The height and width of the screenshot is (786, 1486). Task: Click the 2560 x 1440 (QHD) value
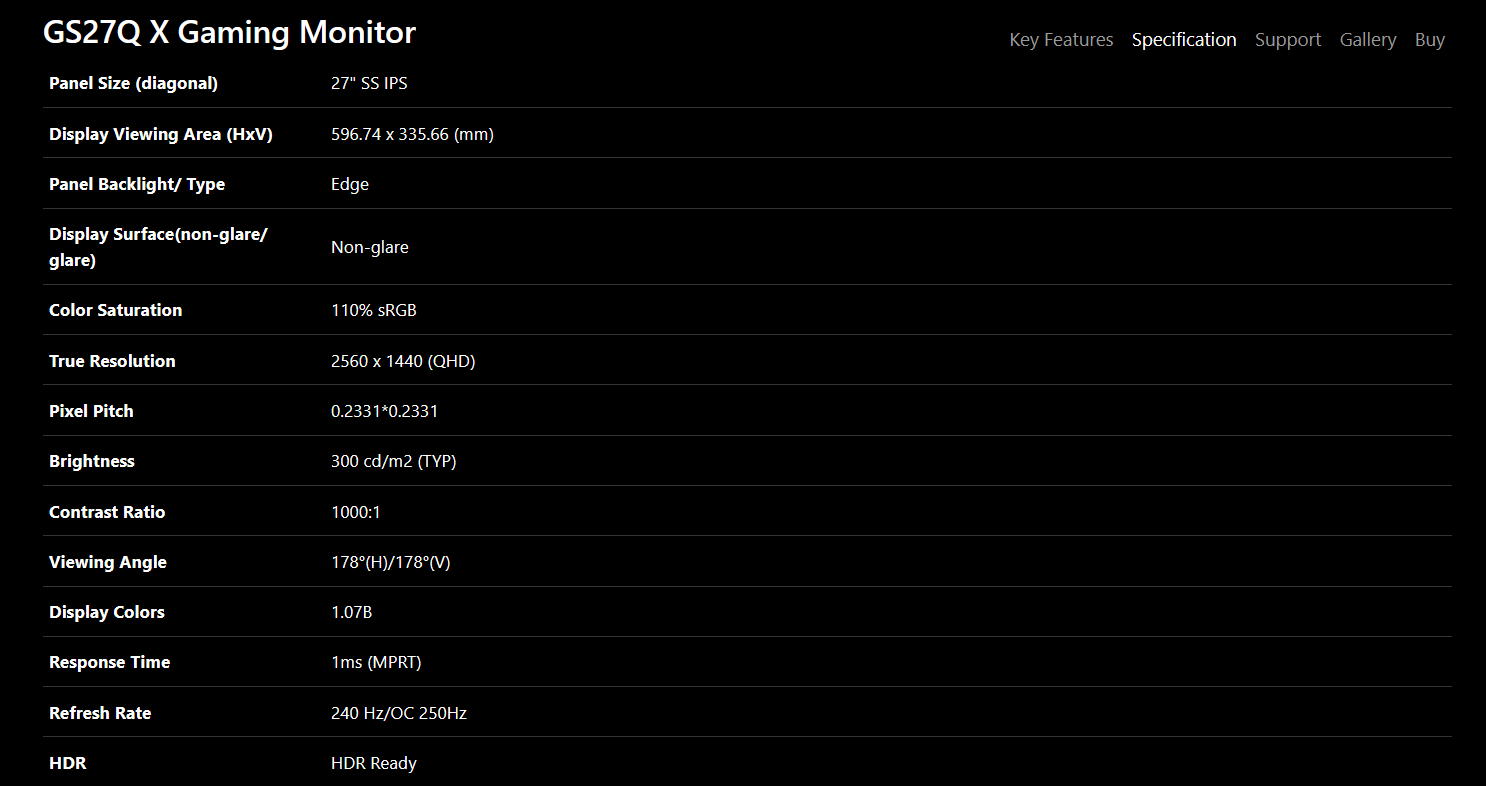pyautogui.click(x=403, y=361)
